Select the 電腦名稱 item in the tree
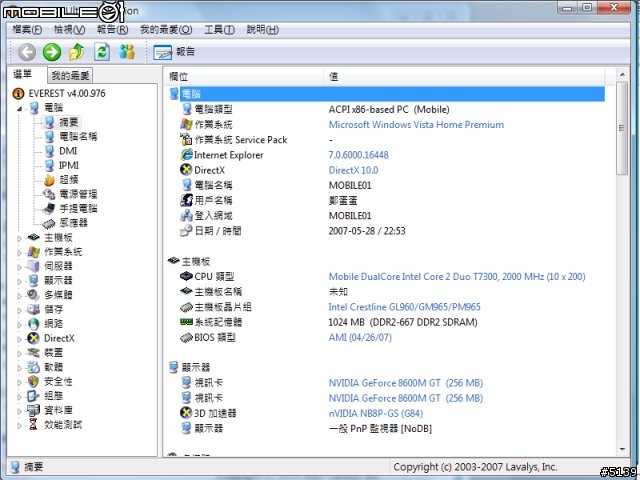Image resolution: width=640 pixels, height=480 pixels. pos(78,136)
